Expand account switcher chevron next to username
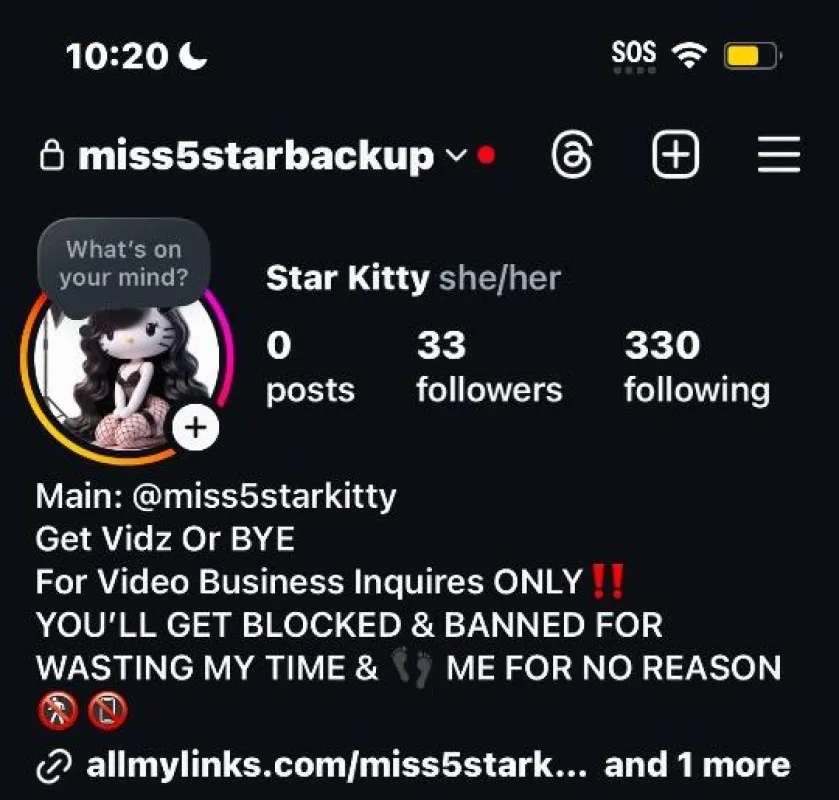The height and width of the screenshot is (800, 839). pos(456,156)
